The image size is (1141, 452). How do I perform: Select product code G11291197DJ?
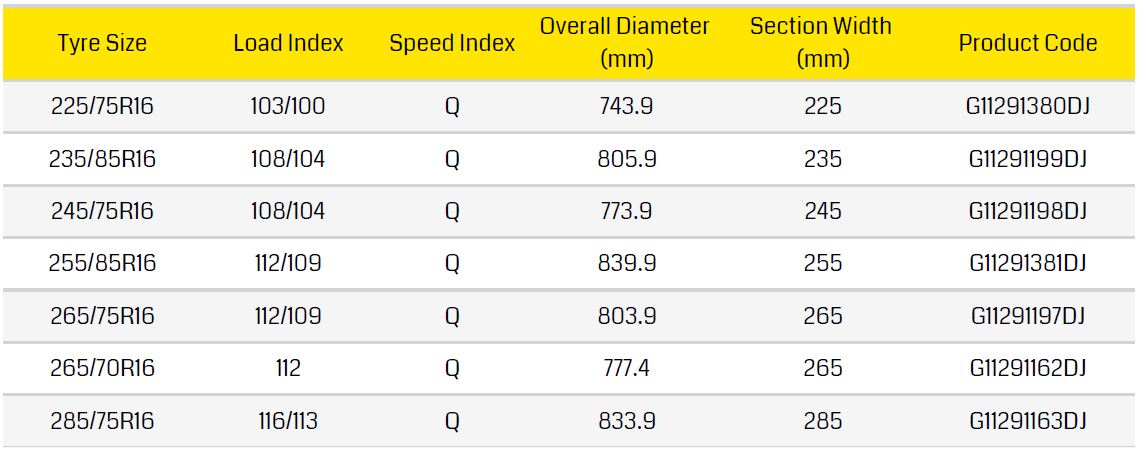[x=1027, y=317]
